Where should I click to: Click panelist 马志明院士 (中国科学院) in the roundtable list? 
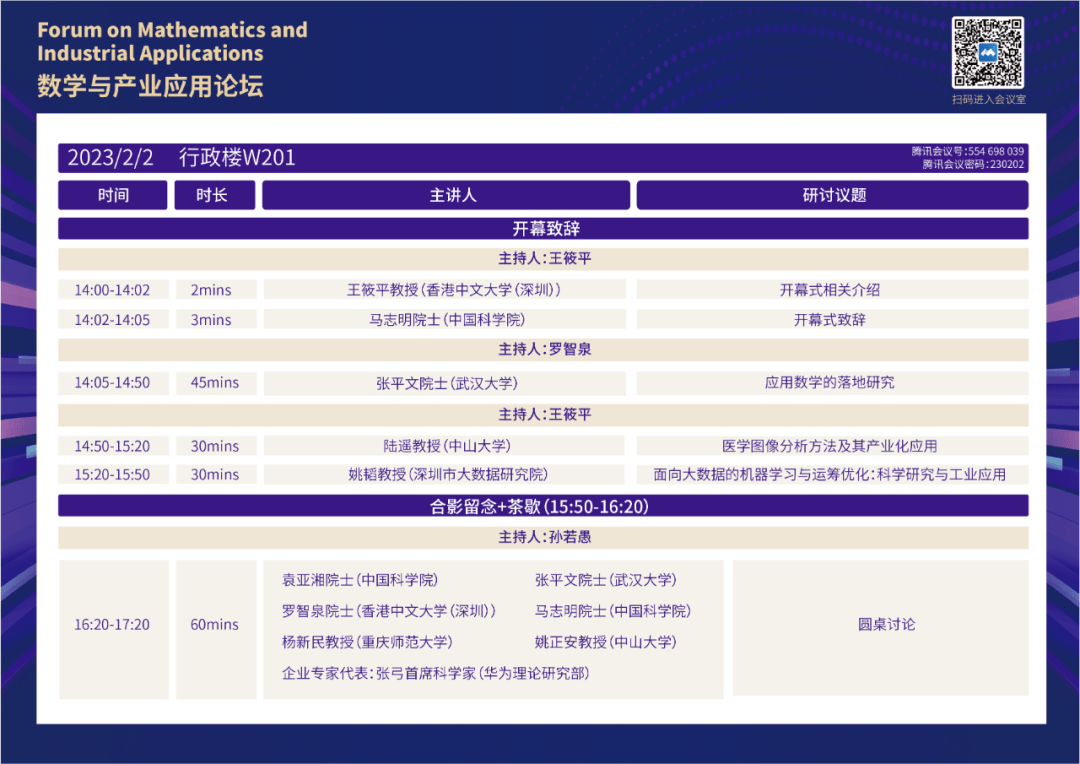[x=613, y=611]
